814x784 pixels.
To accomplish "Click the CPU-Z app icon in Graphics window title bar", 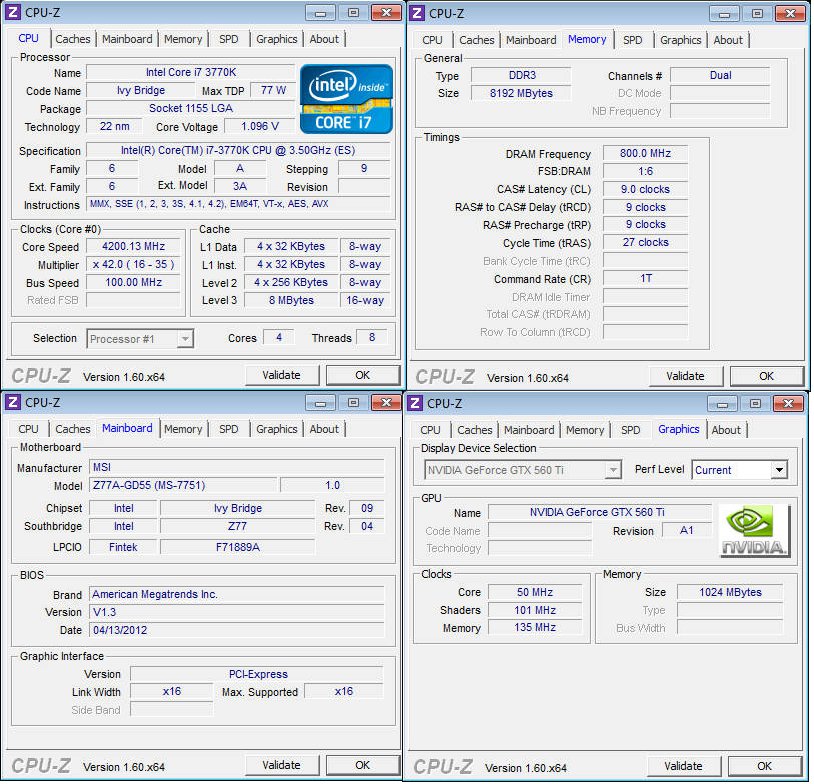I will click(x=415, y=403).
